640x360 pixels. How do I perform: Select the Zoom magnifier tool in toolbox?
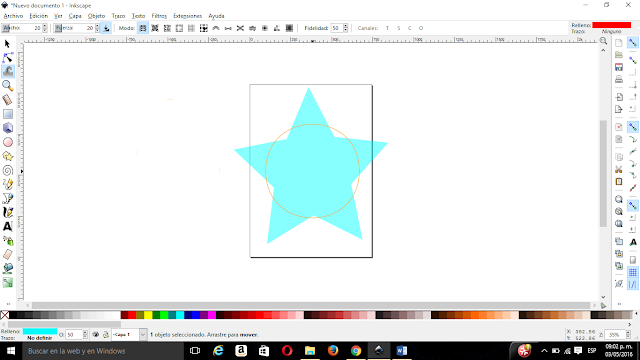[7, 86]
